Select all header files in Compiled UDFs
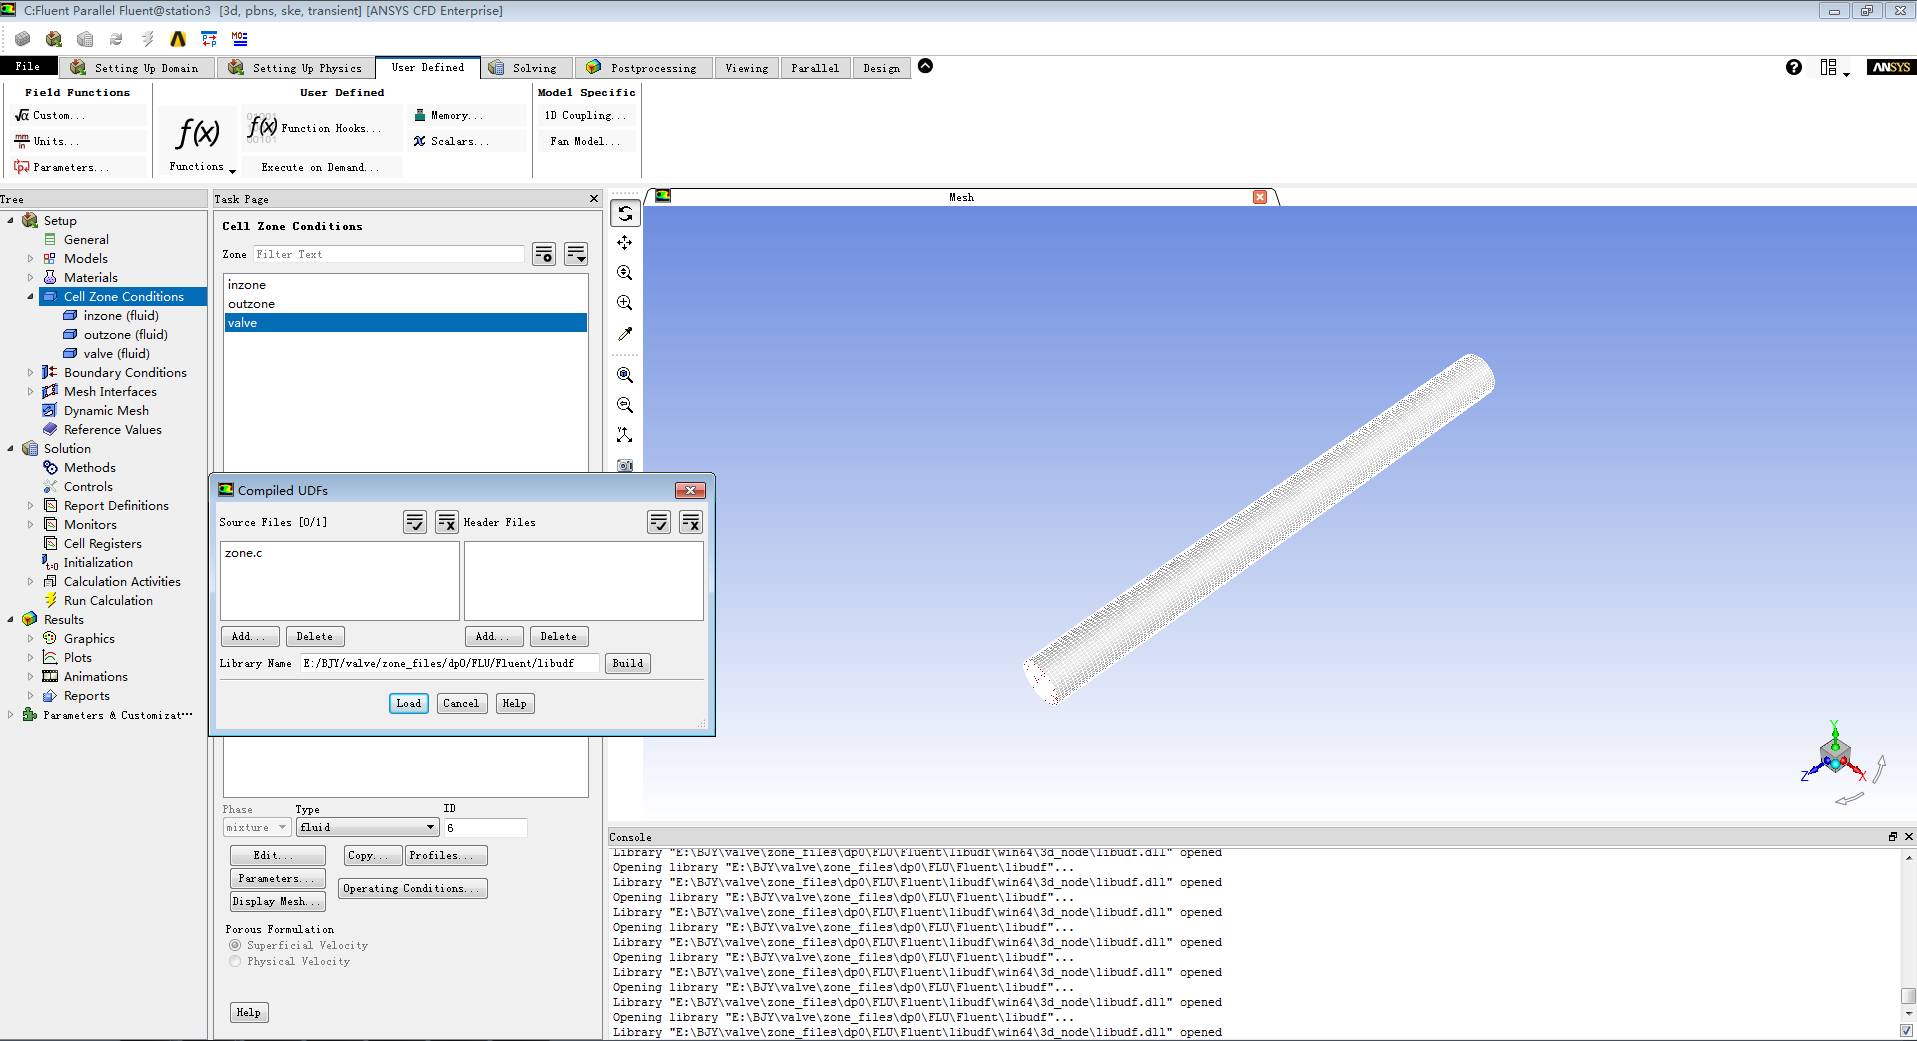The height and width of the screenshot is (1041, 1917). click(659, 522)
